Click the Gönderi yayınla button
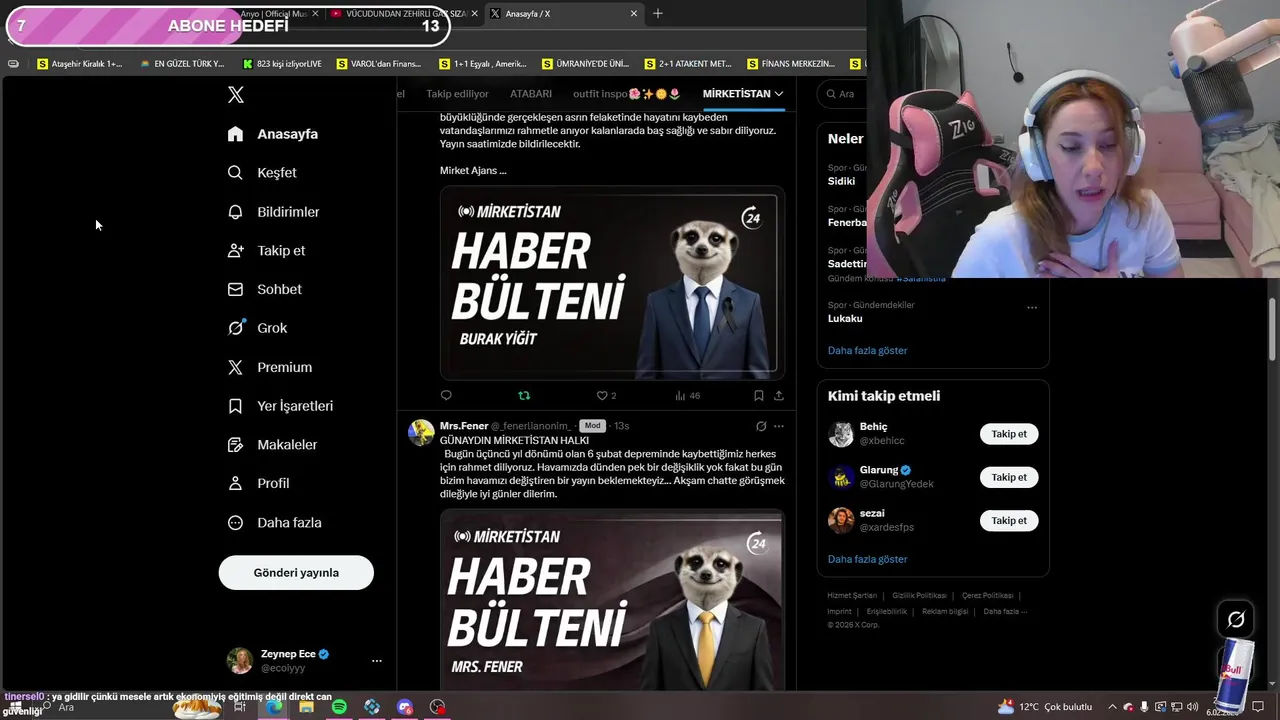 [x=296, y=573]
